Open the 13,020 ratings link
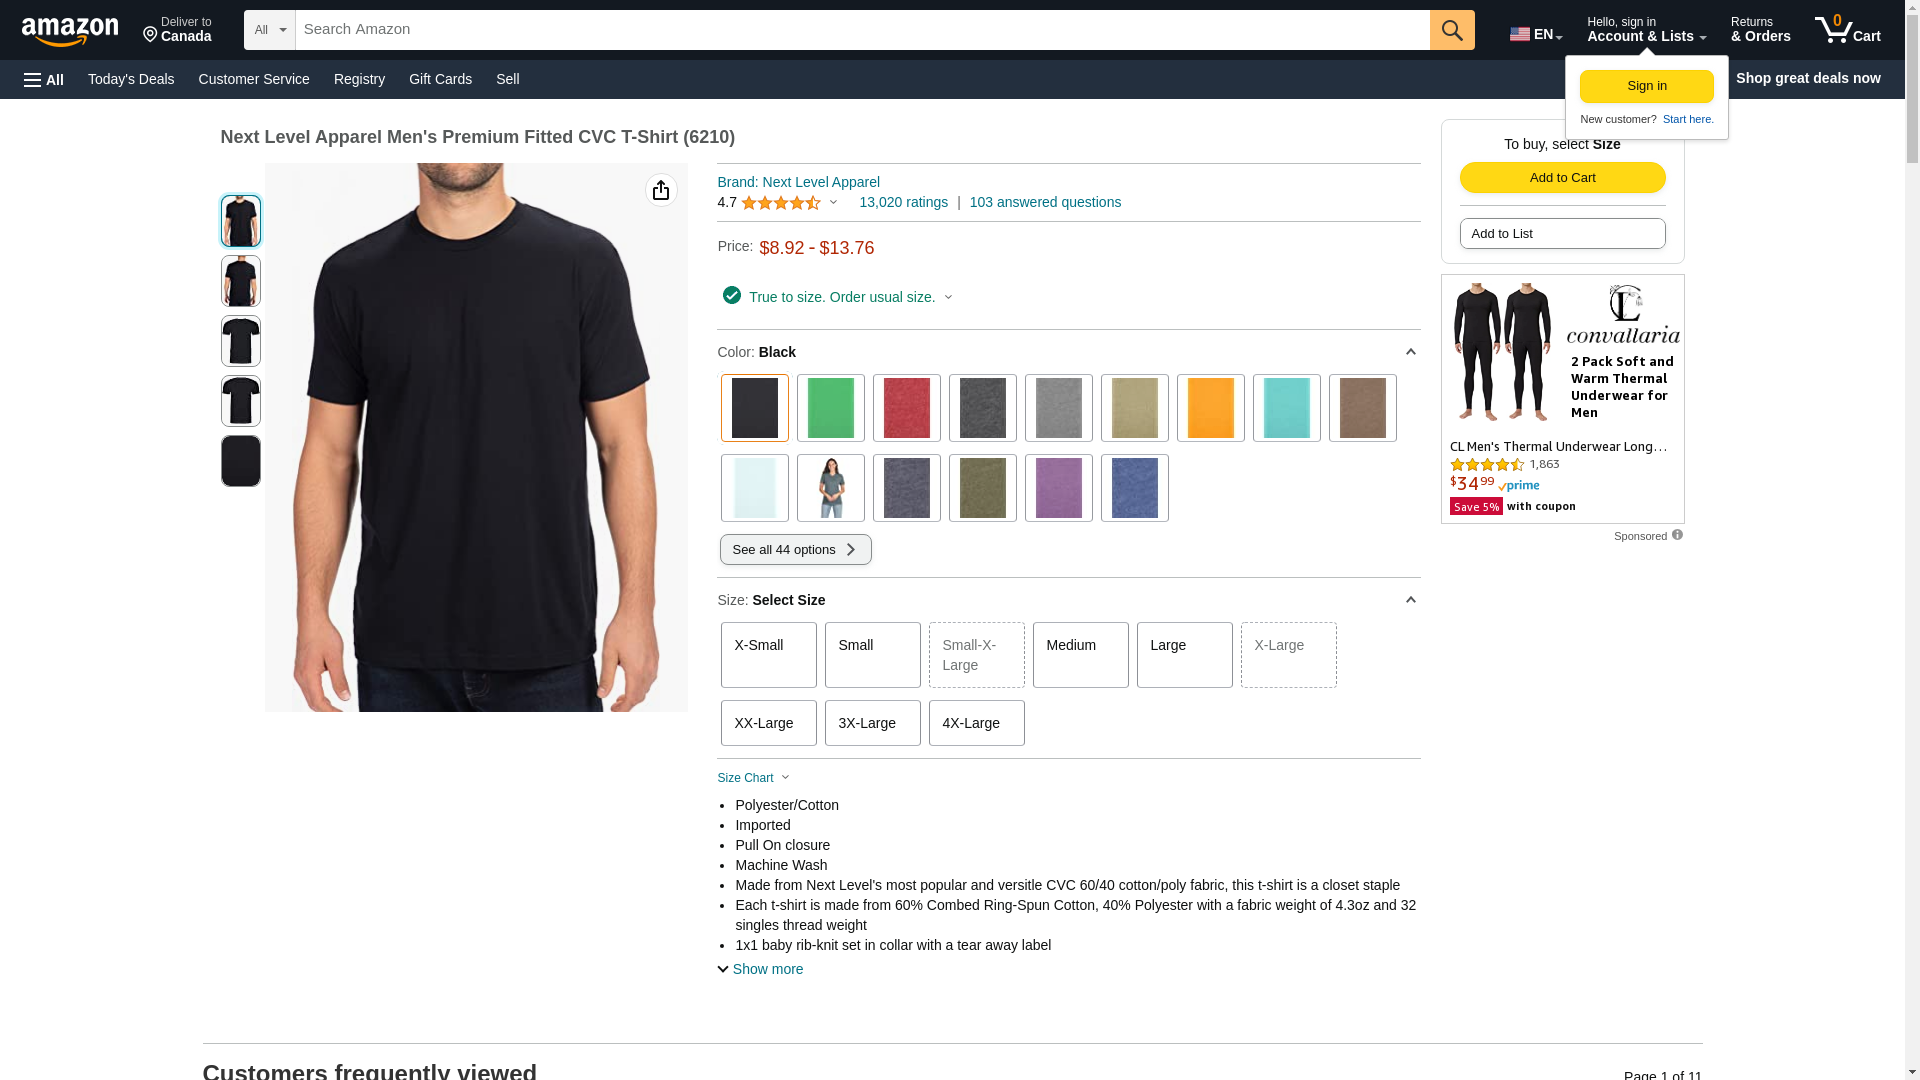1920x1080 pixels. click(903, 202)
